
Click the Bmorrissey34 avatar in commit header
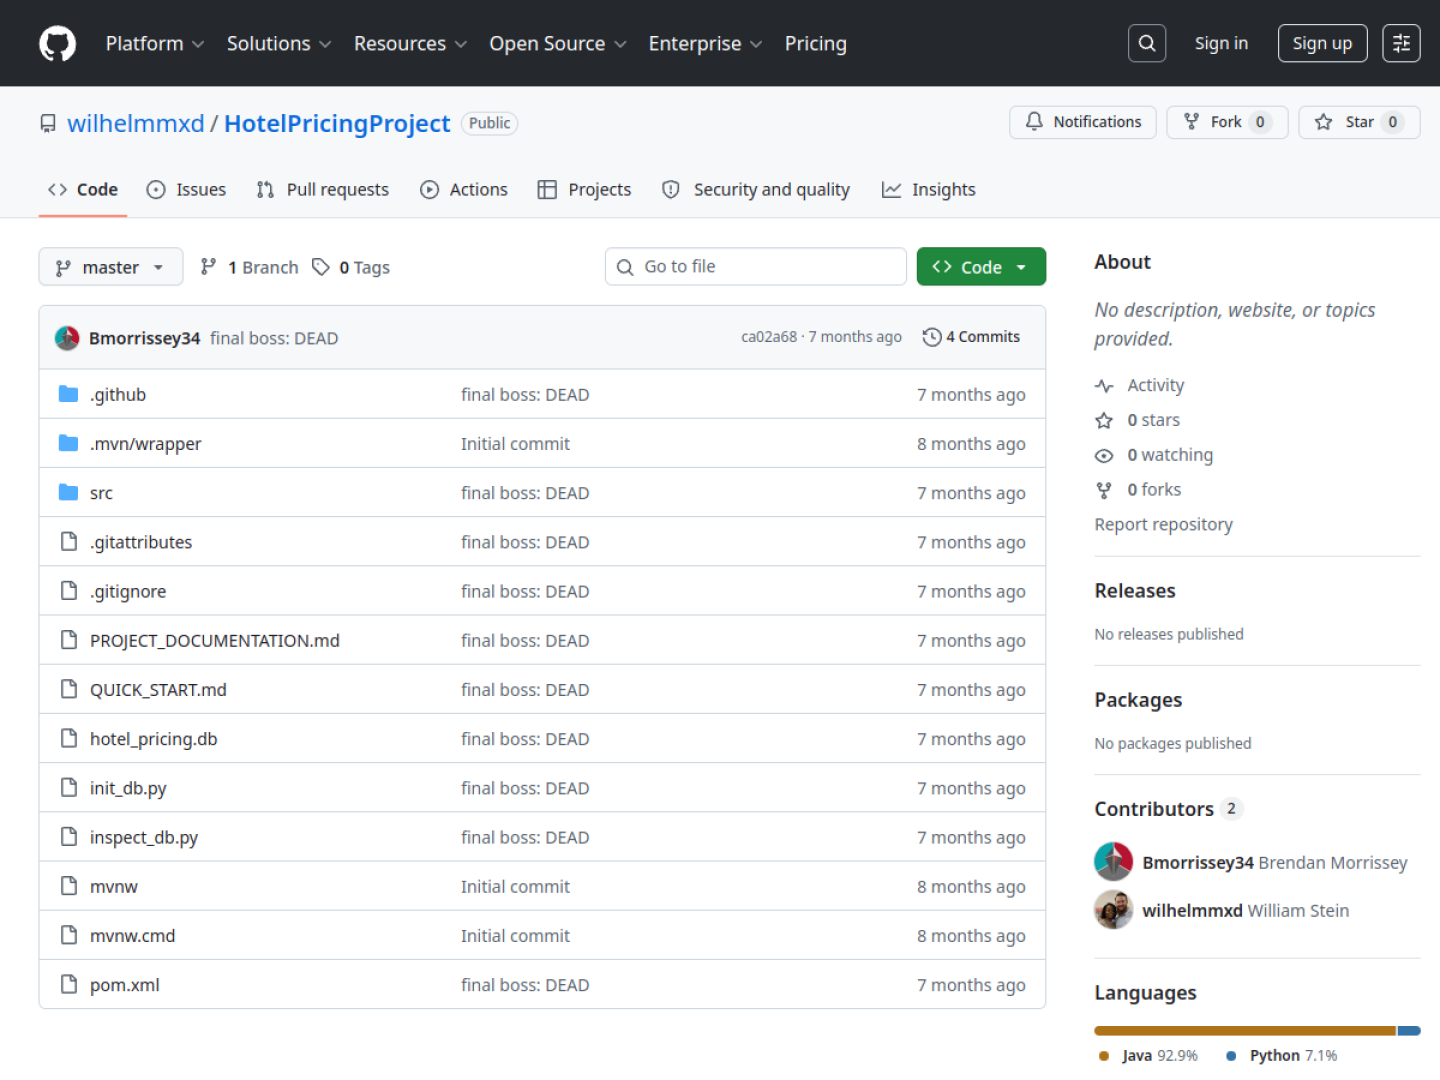[67, 338]
